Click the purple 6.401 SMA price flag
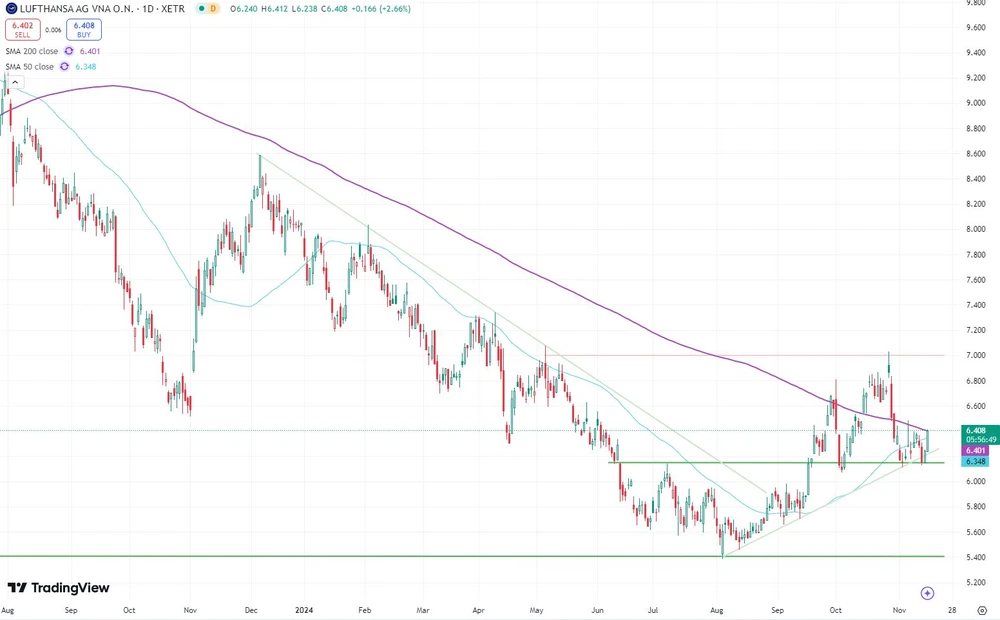 point(976,450)
